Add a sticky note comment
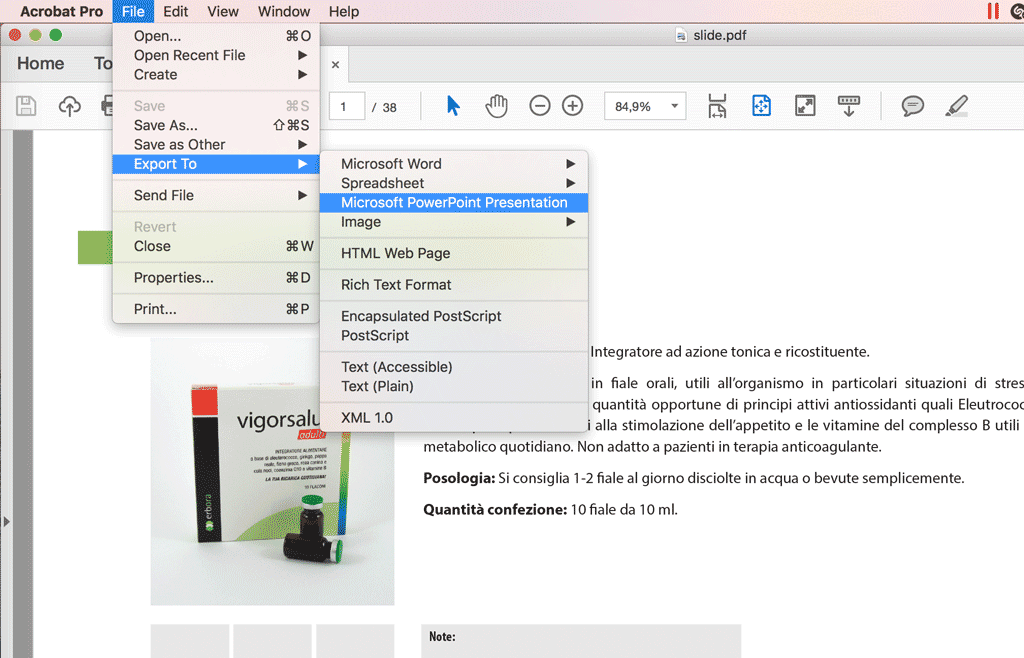This screenshot has height=658, width=1024. click(912, 106)
